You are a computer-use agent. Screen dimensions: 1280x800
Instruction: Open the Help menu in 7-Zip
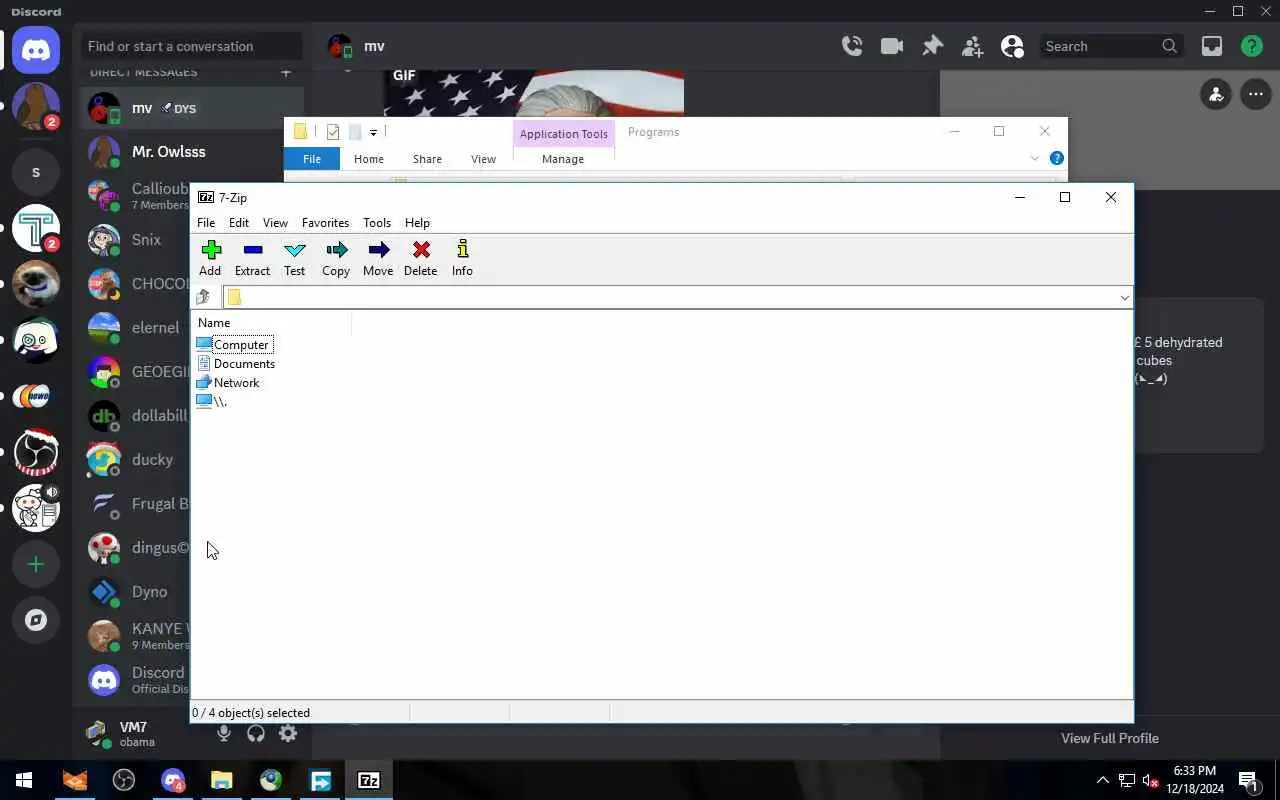(417, 223)
